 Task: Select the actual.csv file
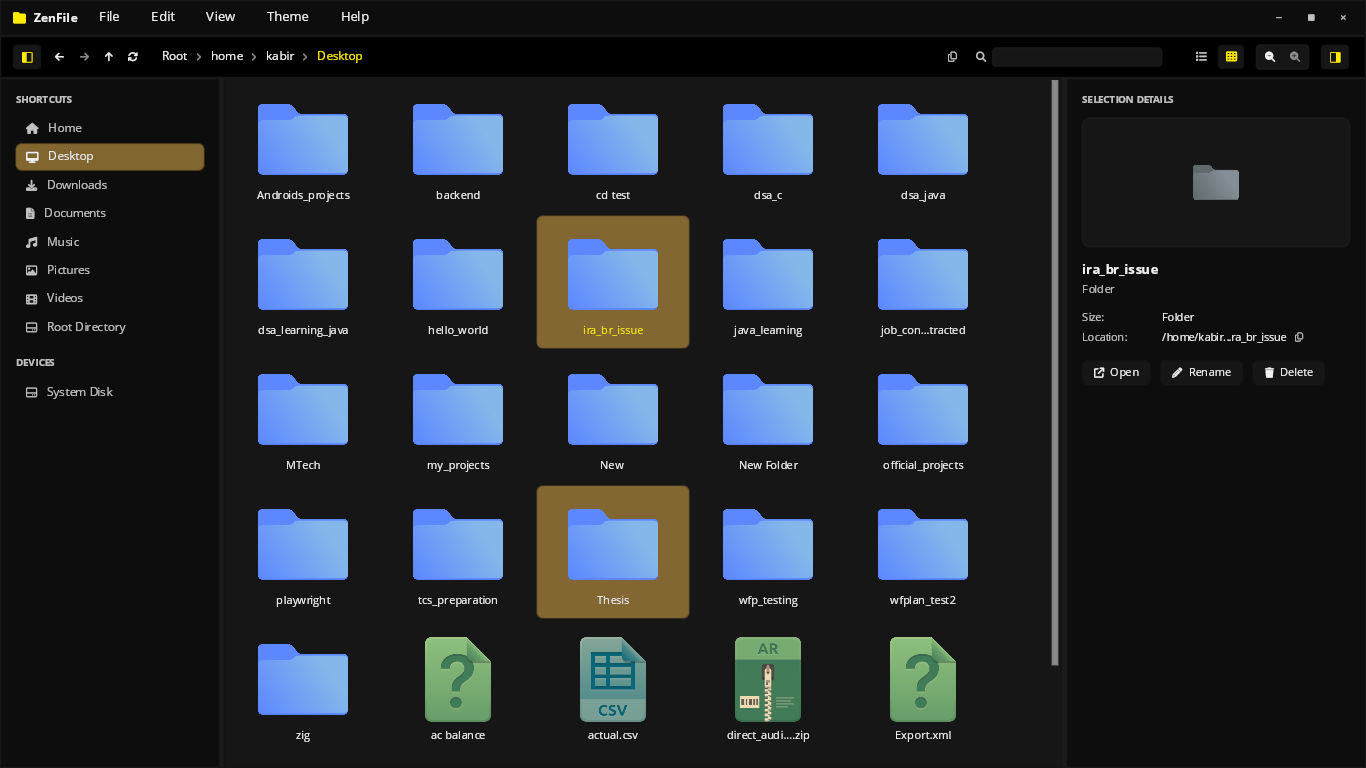pos(613,688)
